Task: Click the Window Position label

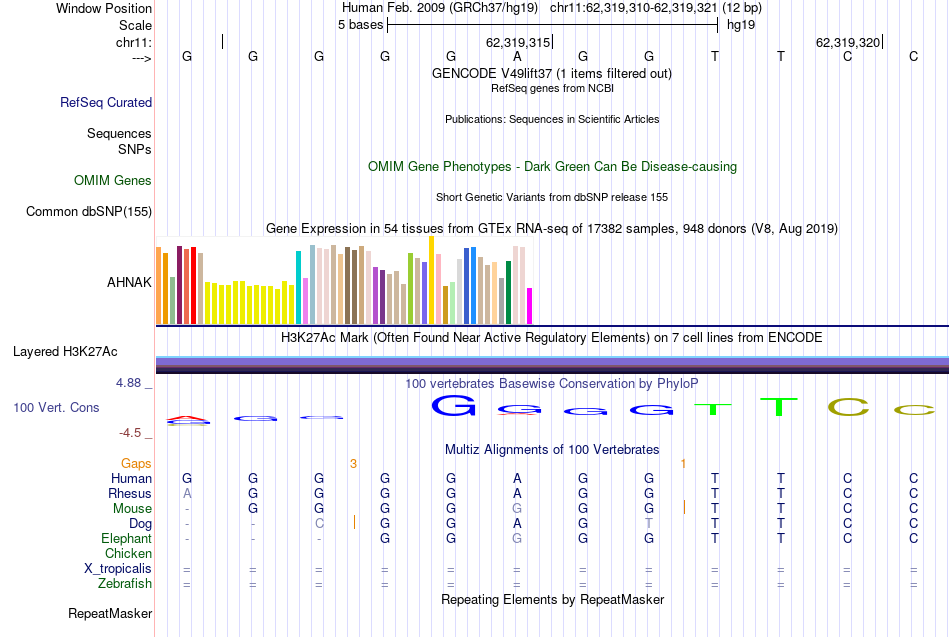Action: pos(104,8)
